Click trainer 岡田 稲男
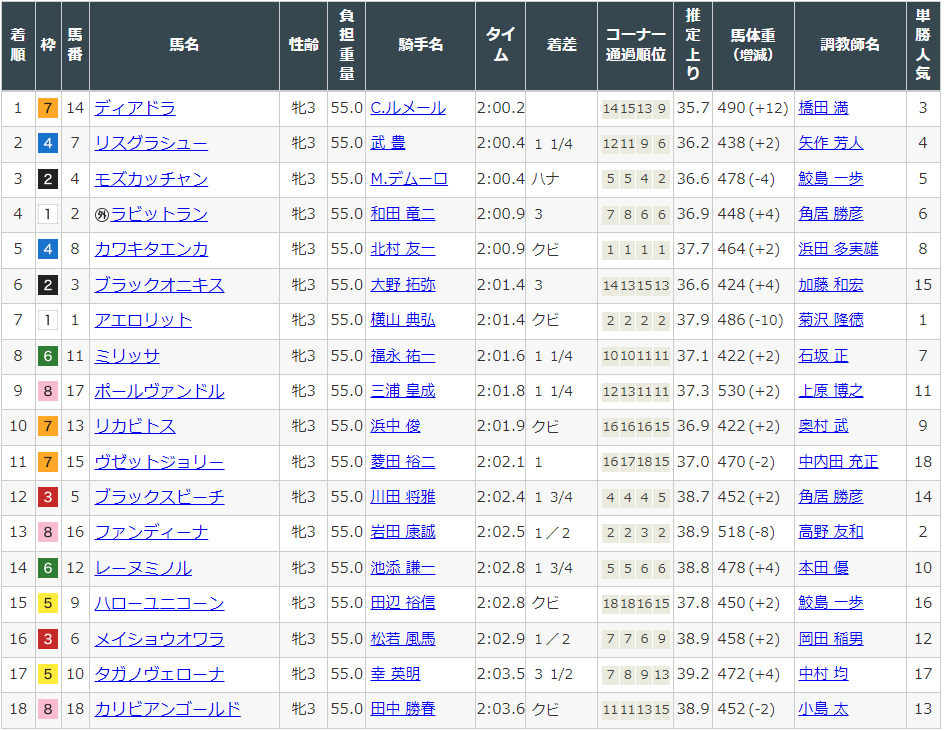 pyautogui.click(x=831, y=638)
